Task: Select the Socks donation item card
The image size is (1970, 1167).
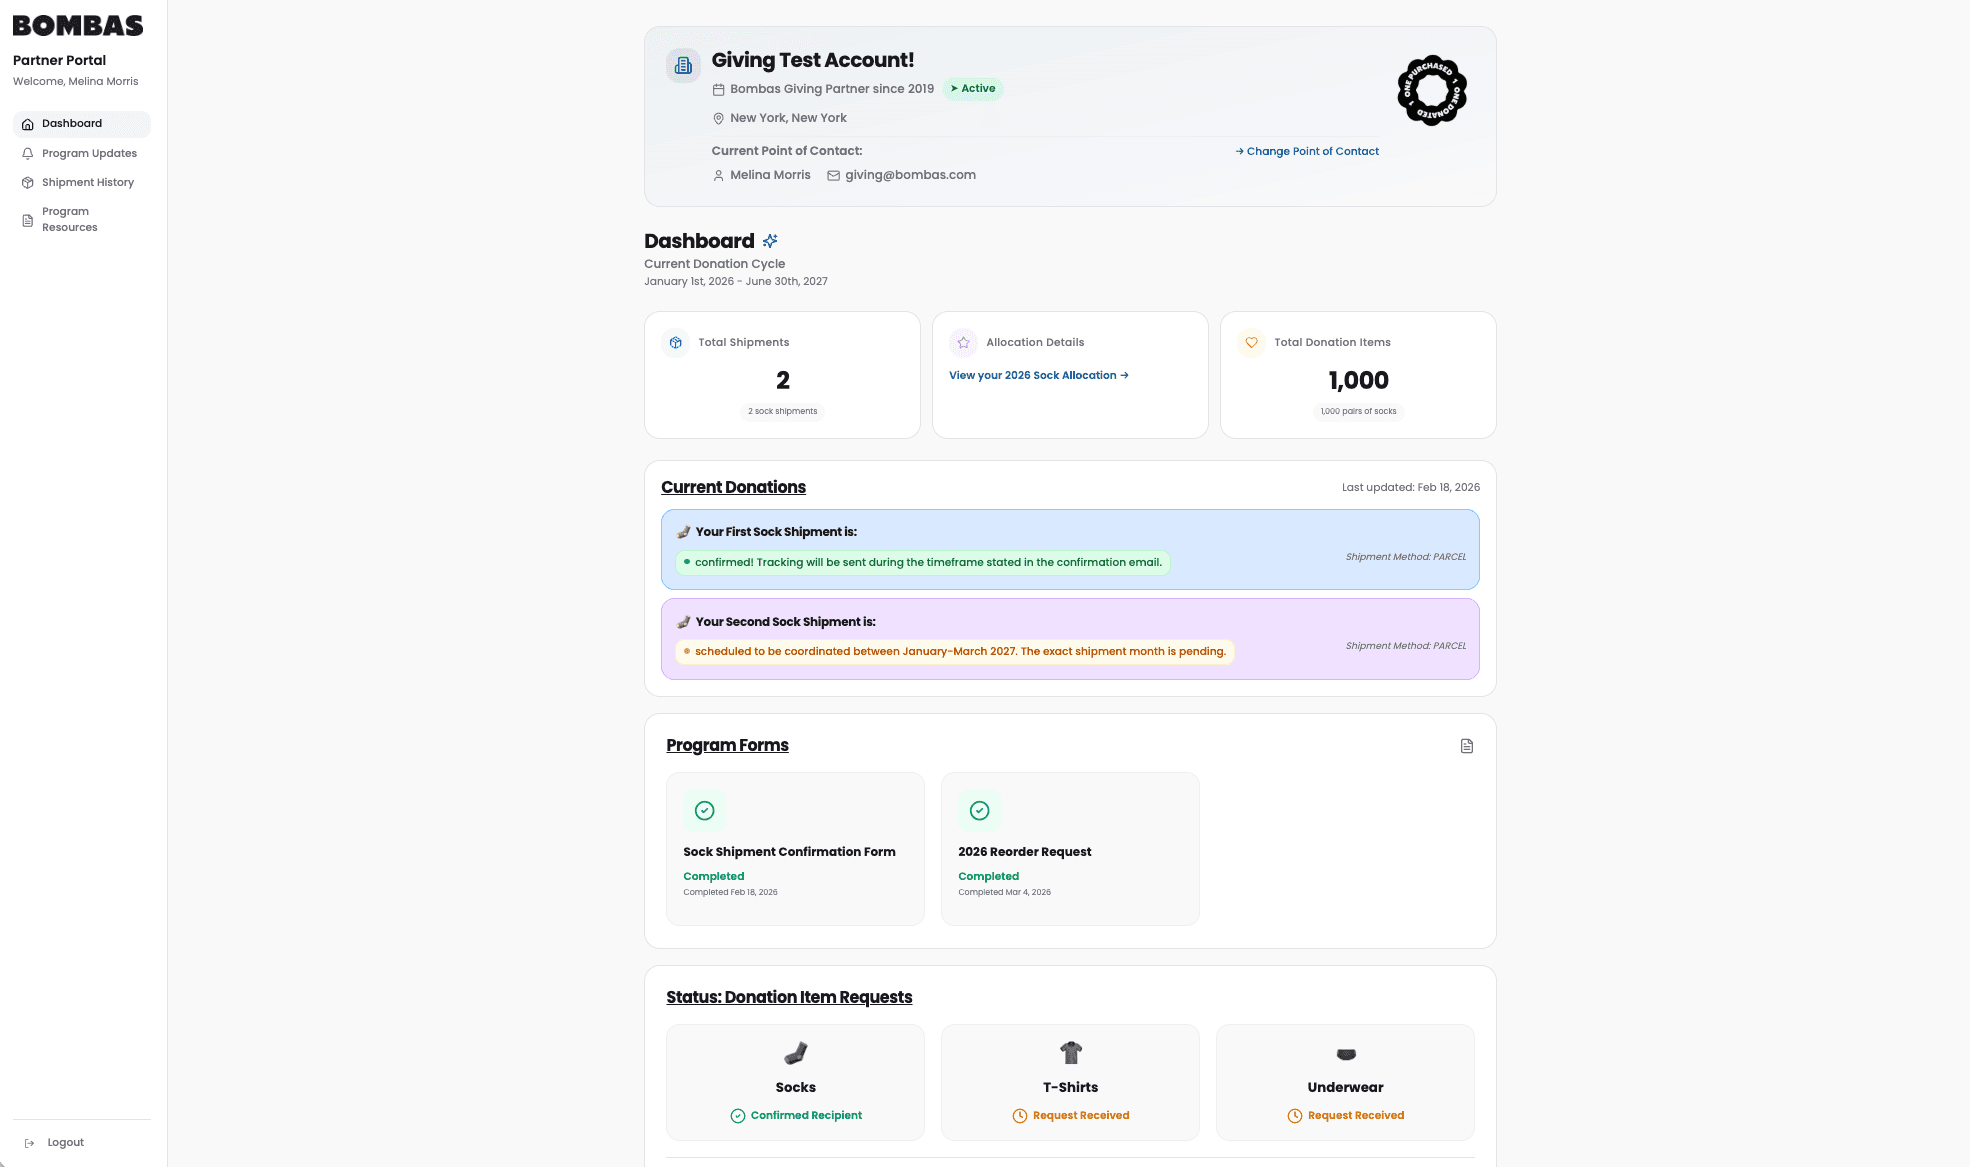Action: (795, 1082)
